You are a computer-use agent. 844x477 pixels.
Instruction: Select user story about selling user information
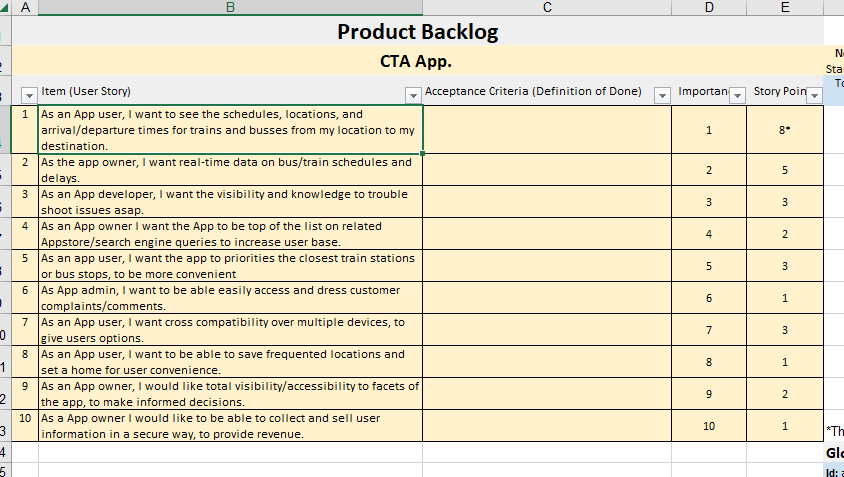coord(230,425)
